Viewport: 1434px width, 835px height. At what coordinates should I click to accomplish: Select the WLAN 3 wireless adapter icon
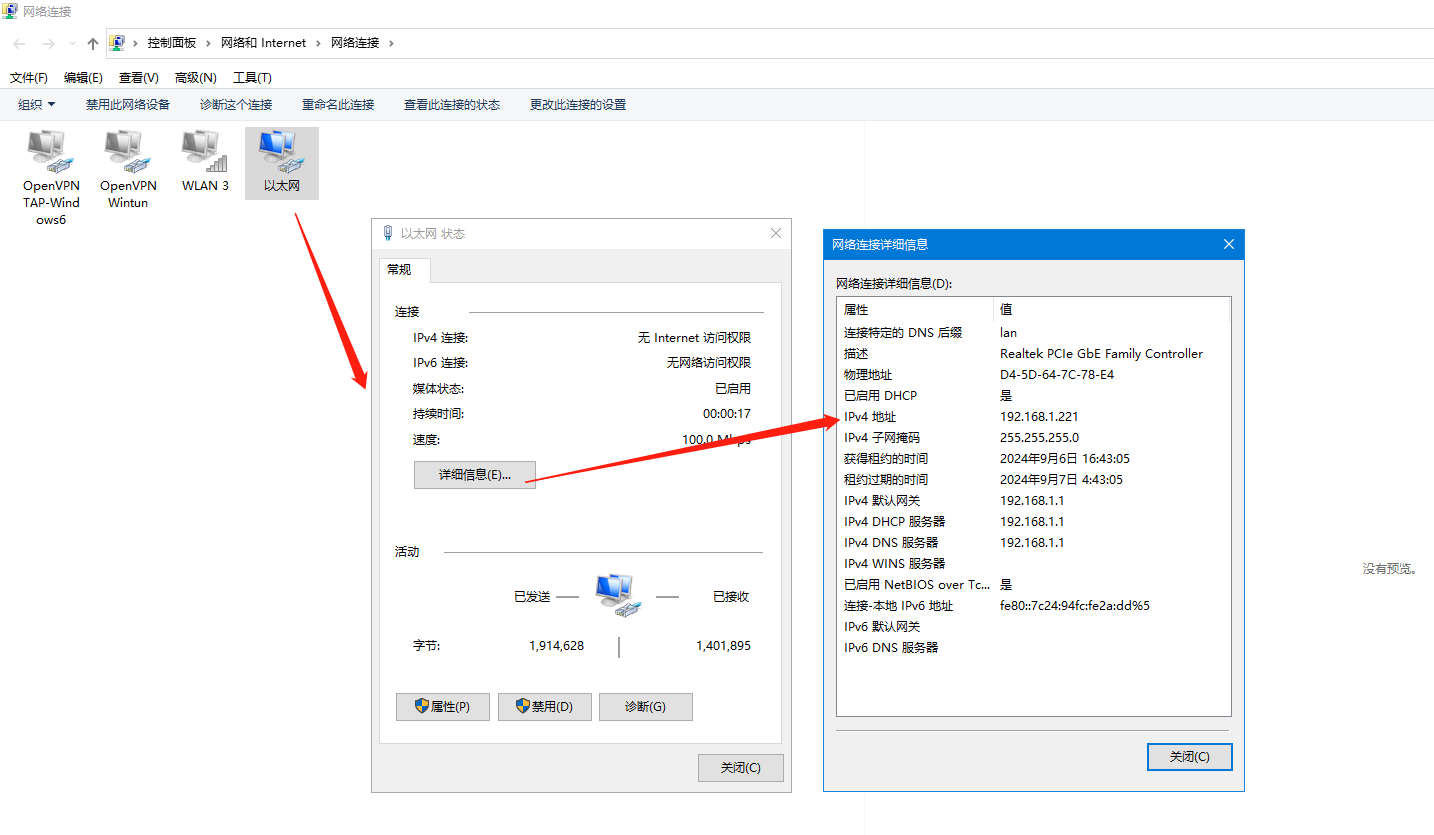tap(205, 152)
